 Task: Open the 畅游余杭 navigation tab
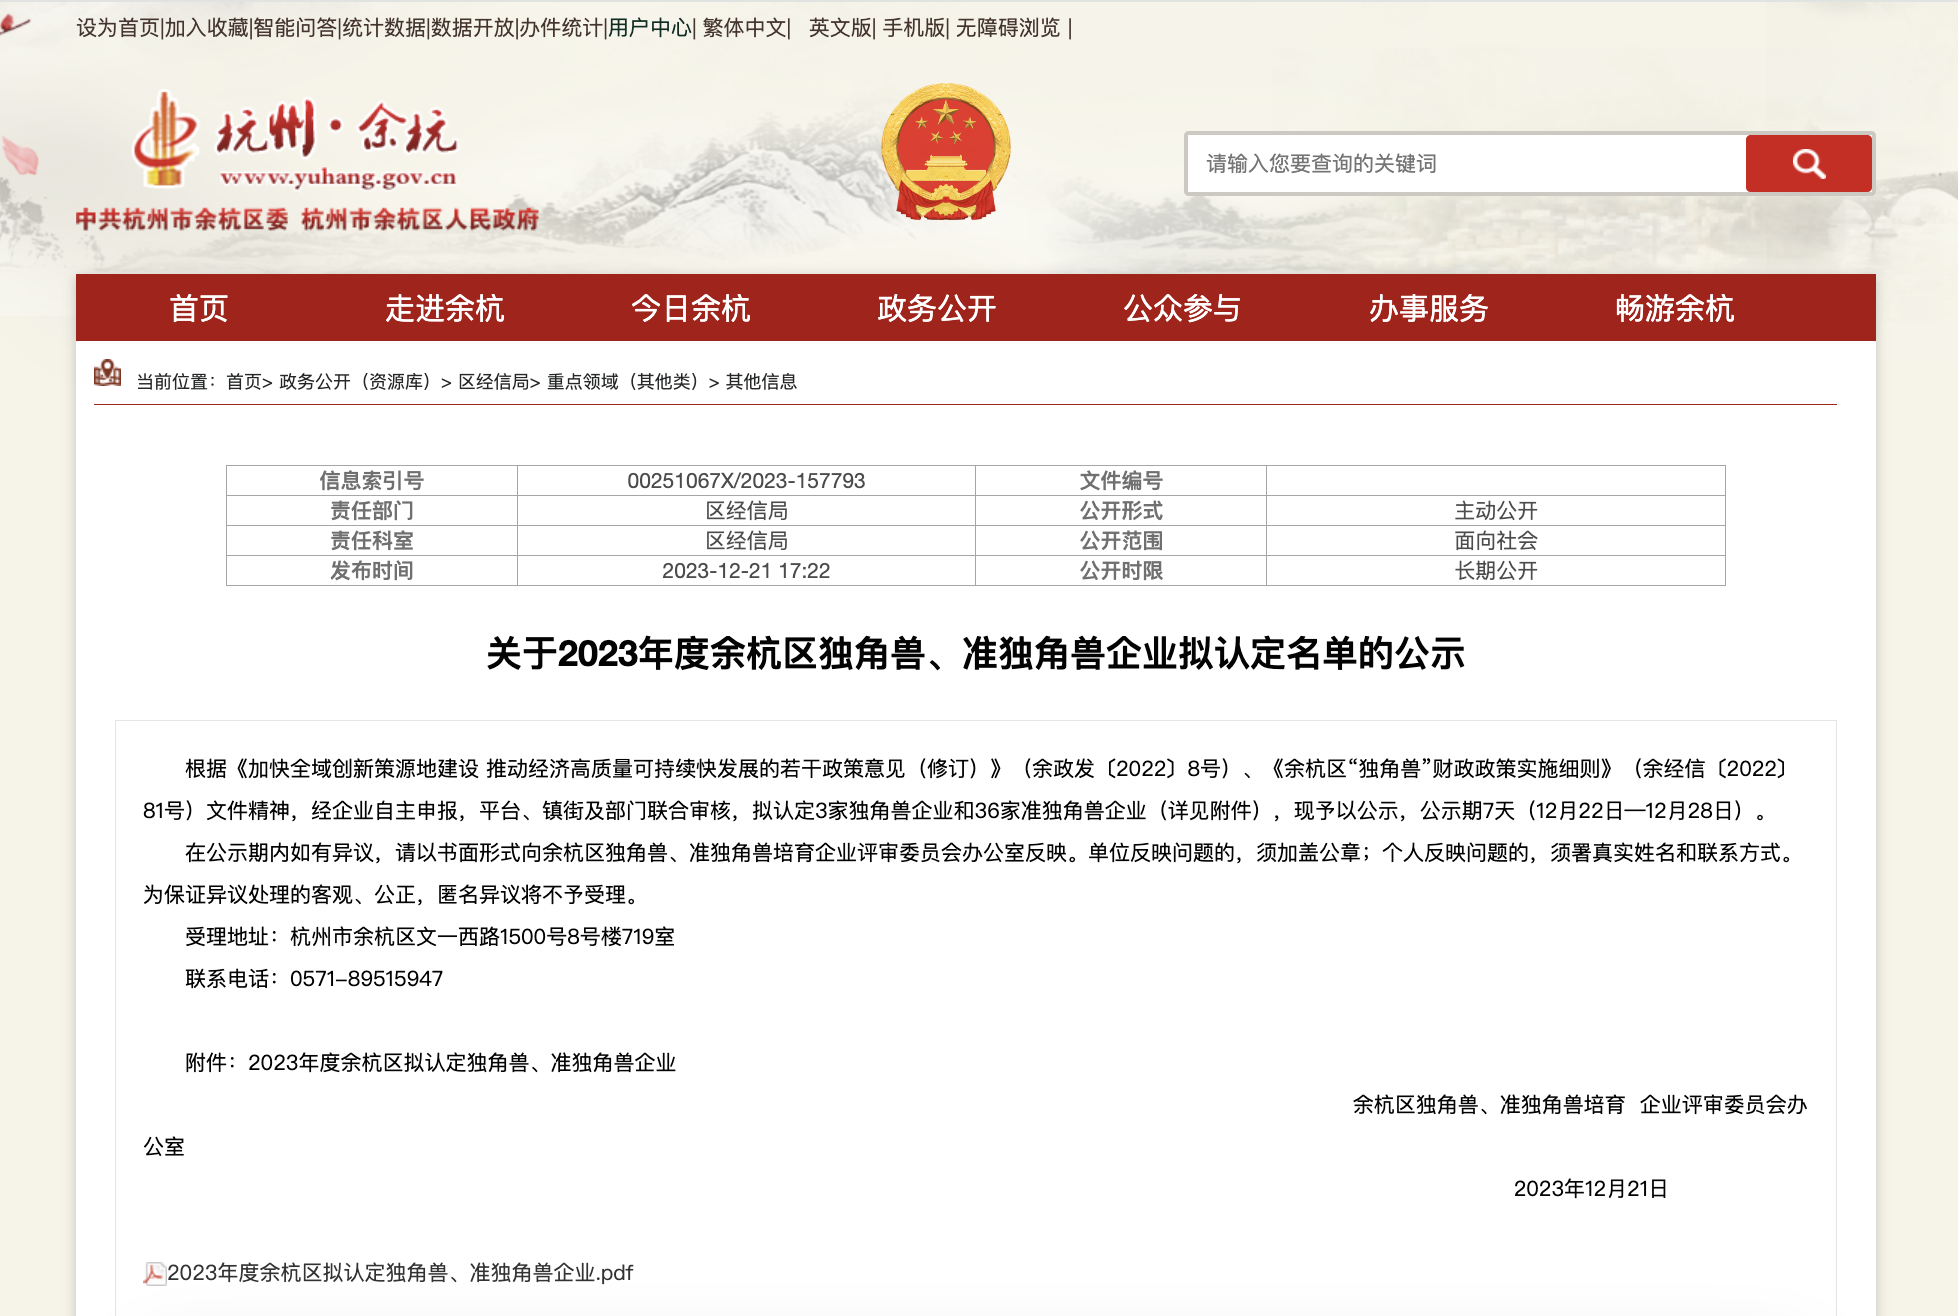[x=1675, y=308]
